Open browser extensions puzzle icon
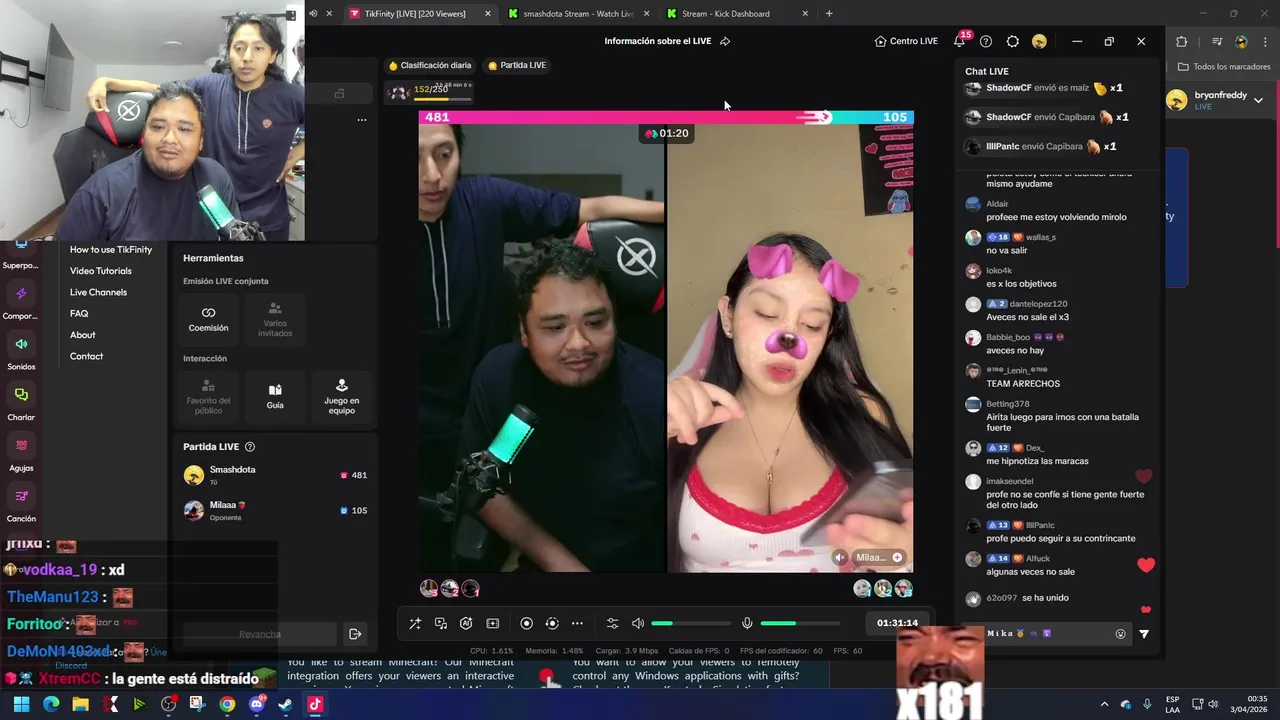This screenshot has height=720, width=1280. click(1181, 42)
